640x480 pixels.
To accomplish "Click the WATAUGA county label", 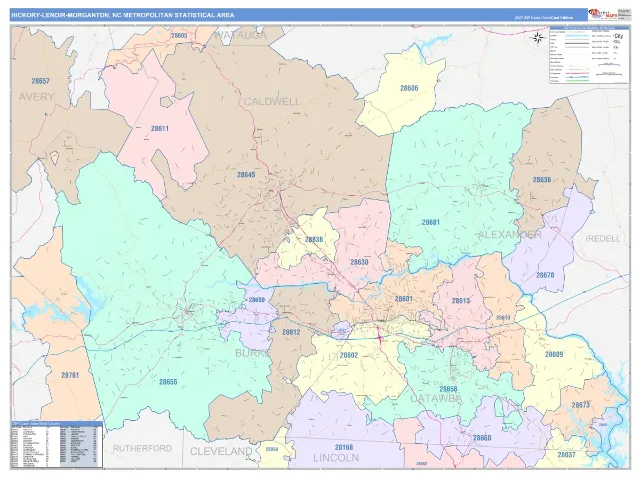I will click(x=240, y=36).
